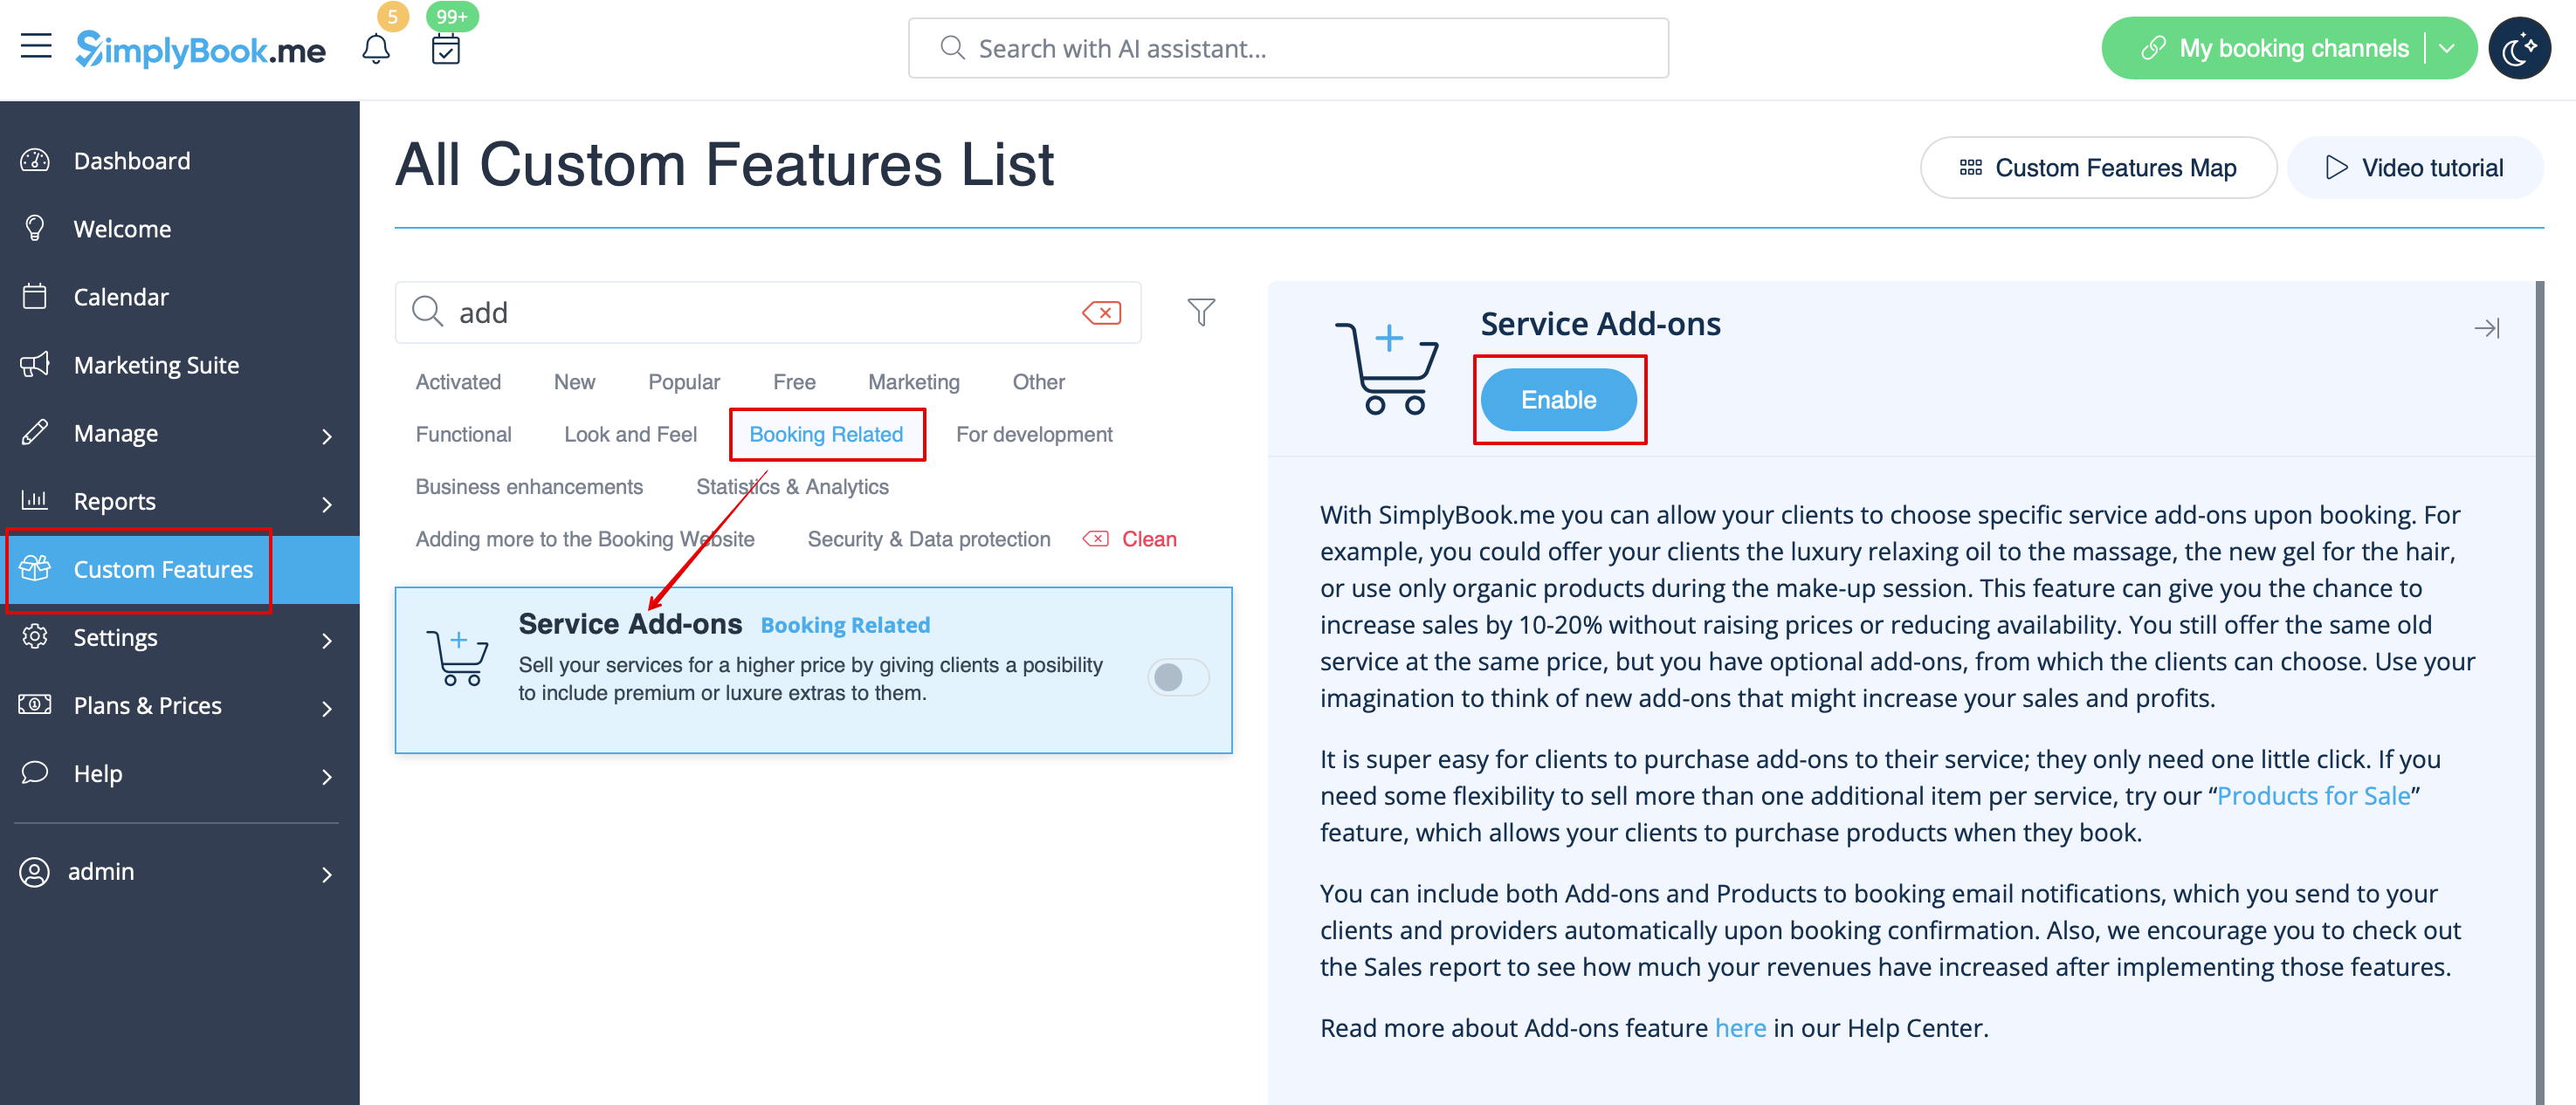Expand the Manage sidebar submenu

[327, 435]
